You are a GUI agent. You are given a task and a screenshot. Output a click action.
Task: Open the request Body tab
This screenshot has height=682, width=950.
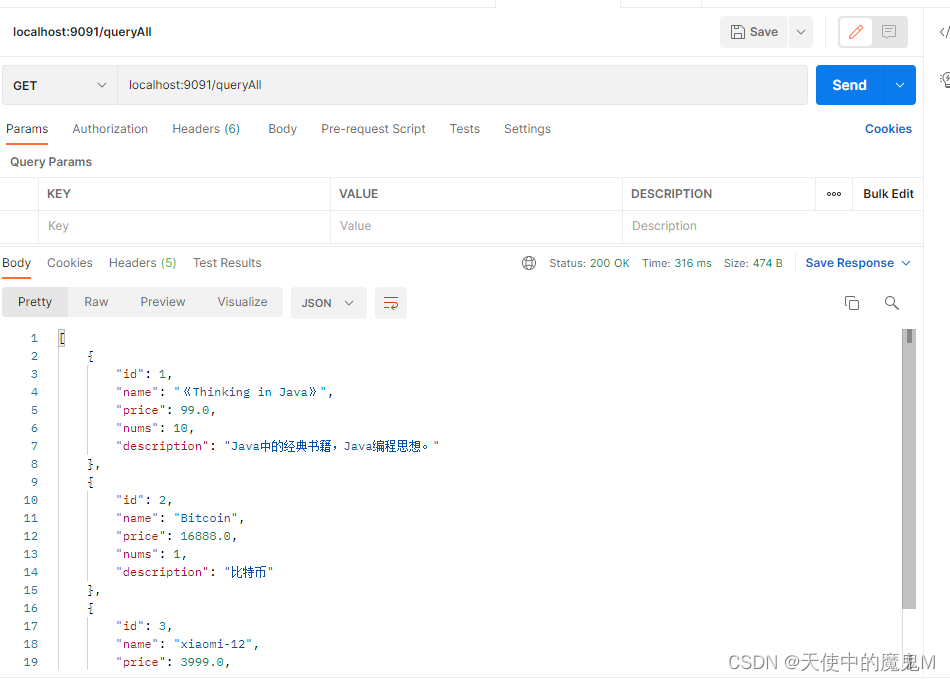pyautogui.click(x=282, y=129)
